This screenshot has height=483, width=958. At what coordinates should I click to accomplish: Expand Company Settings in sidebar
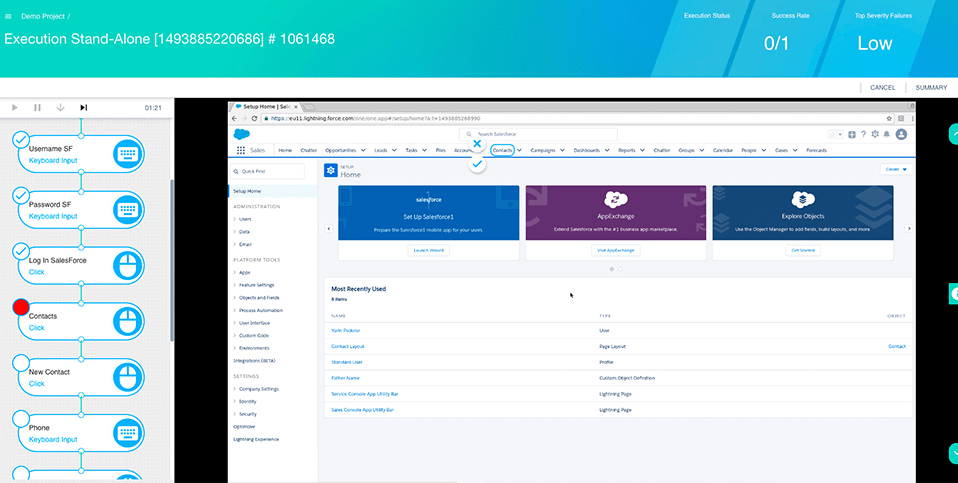[235, 389]
